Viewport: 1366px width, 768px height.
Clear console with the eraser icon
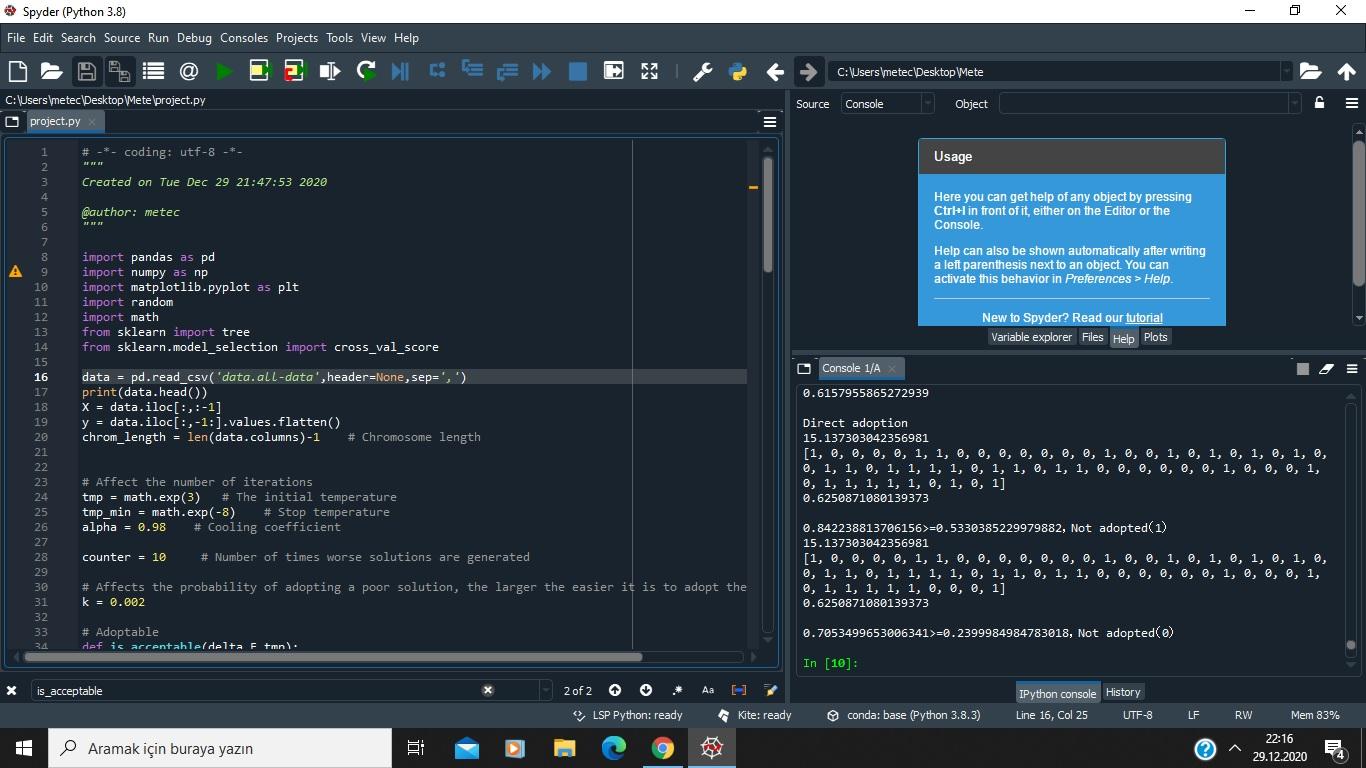pyautogui.click(x=1326, y=368)
